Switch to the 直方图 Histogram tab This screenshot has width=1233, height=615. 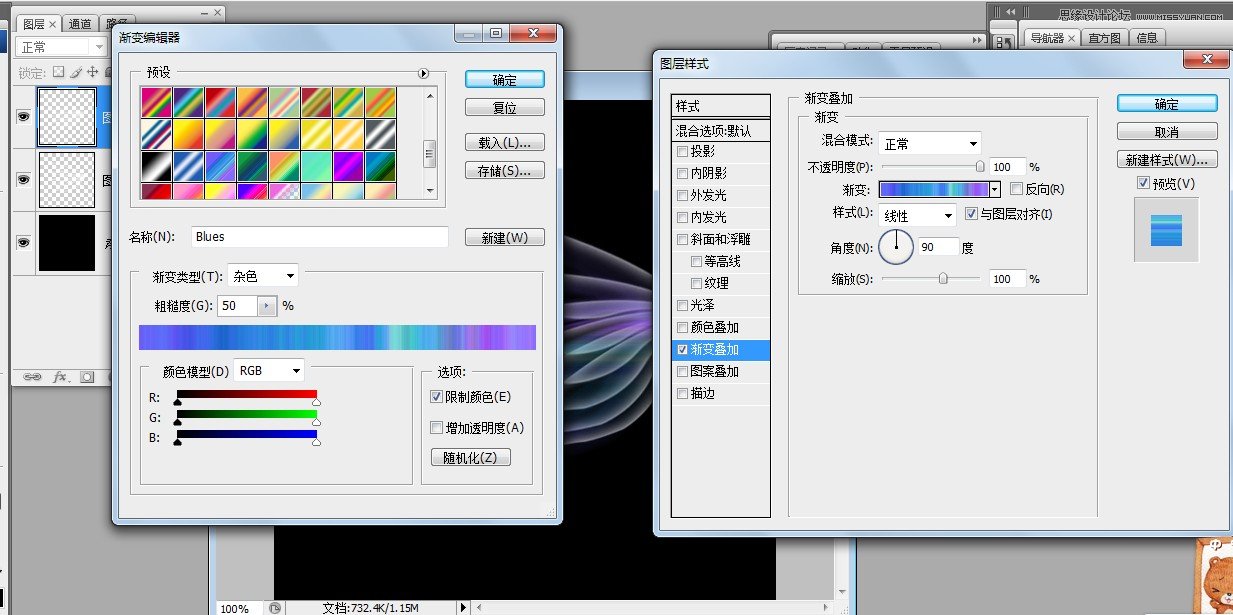coord(1103,37)
